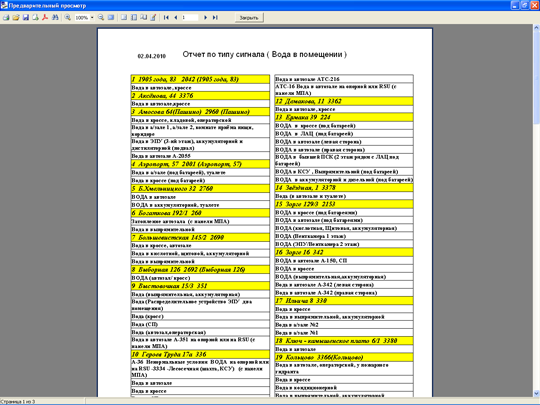Select row '17 Ильича 8 330'
Image resolution: width=540 pixels, height=405 pixels.
point(344,301)
